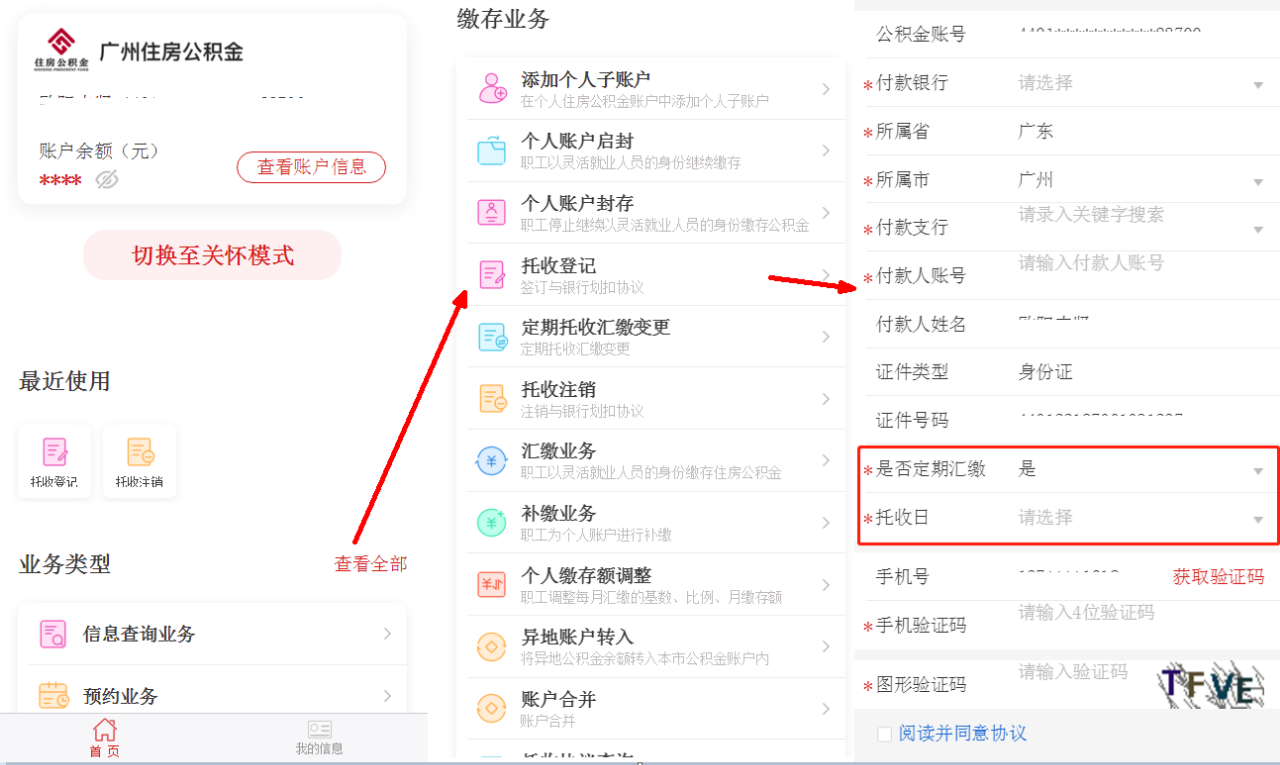Refresh the captcha image
This screenshot has height=765, width=1280.
tap(1210, 684)
